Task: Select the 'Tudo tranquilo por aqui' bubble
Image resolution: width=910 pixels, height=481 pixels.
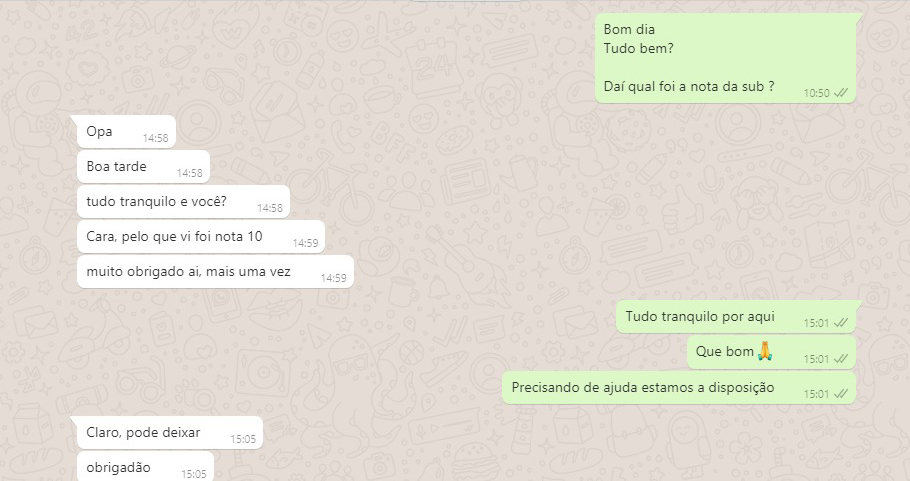Action: (736, 317)
